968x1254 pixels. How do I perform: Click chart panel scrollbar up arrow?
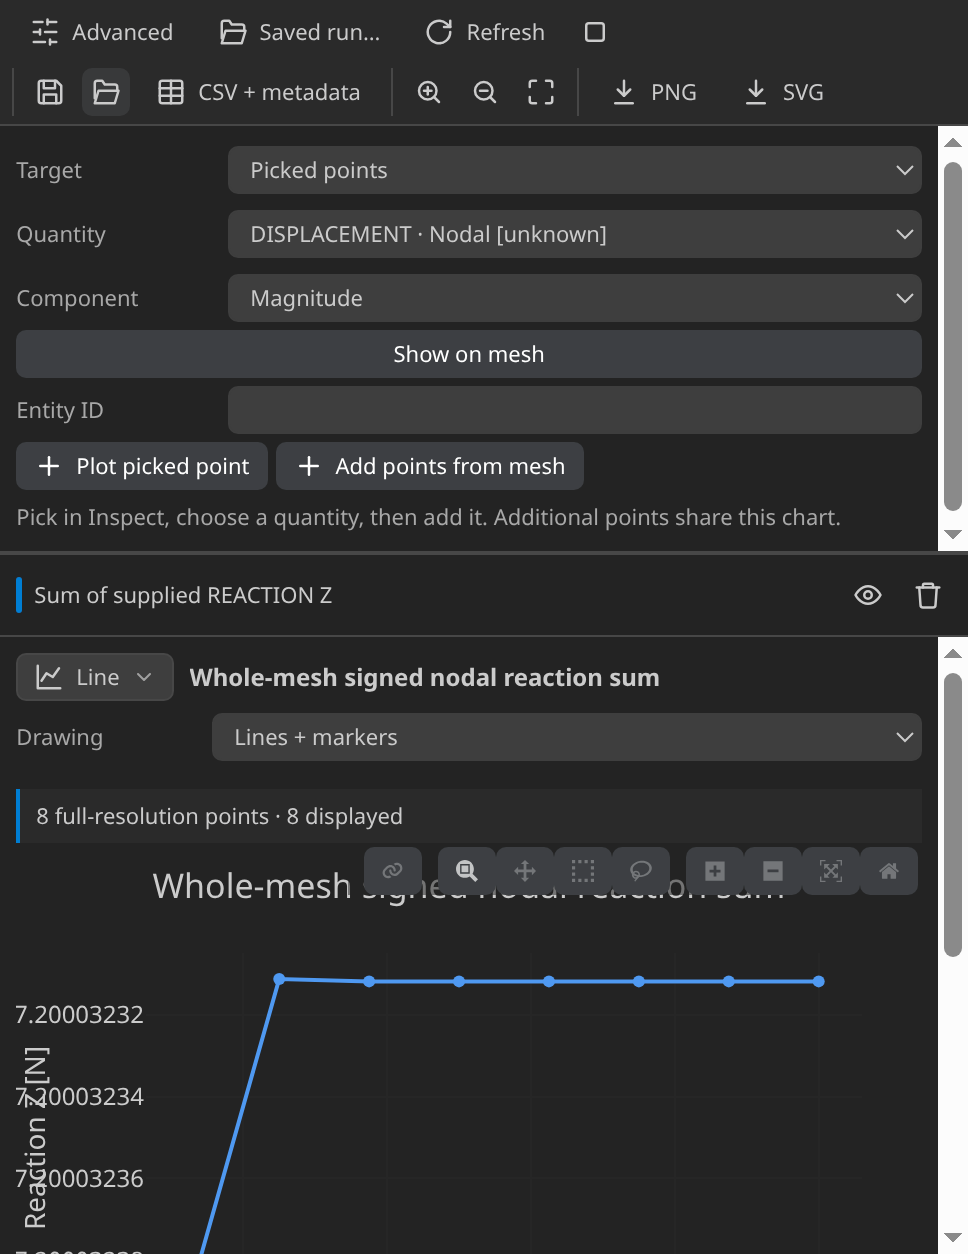(953, 653)
